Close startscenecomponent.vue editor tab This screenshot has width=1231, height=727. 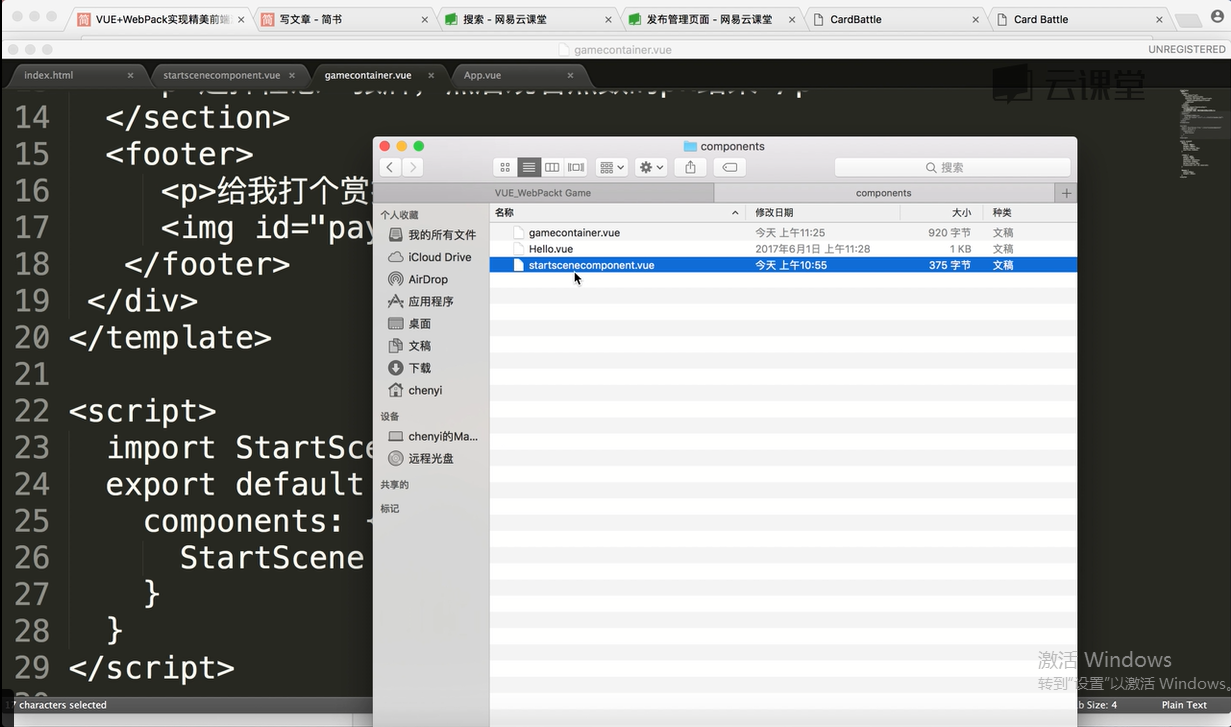(290, 75)
